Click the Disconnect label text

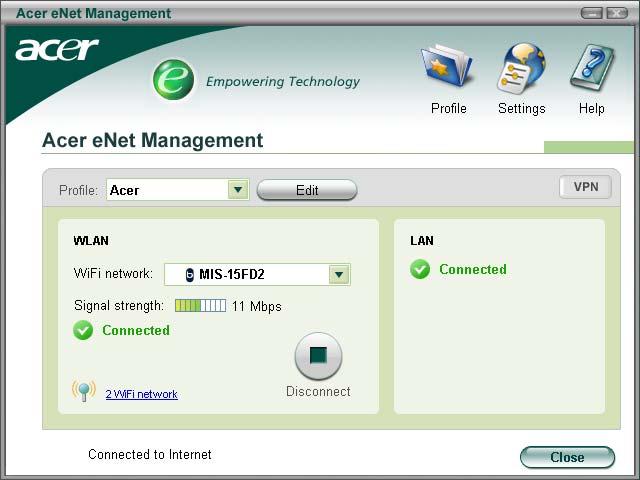click(318, 391)
